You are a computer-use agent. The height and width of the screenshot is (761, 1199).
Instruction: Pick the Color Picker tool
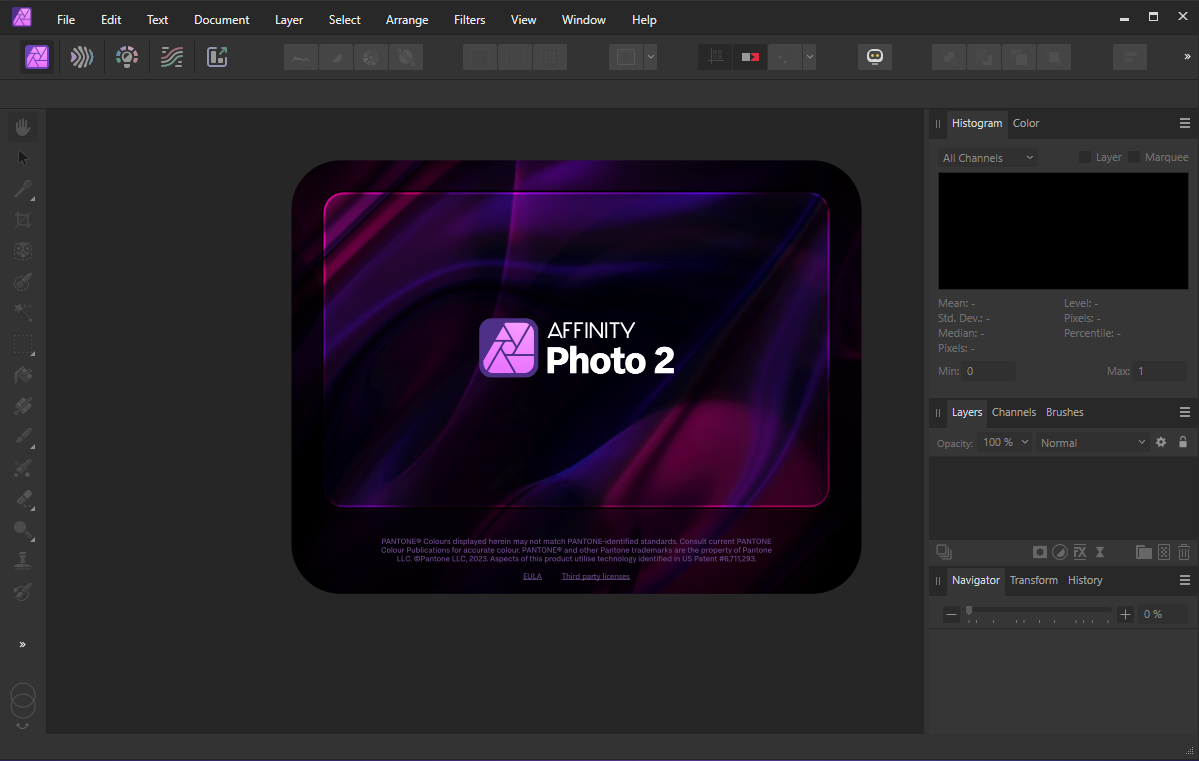pyautogui.click(x=23, y=189)
